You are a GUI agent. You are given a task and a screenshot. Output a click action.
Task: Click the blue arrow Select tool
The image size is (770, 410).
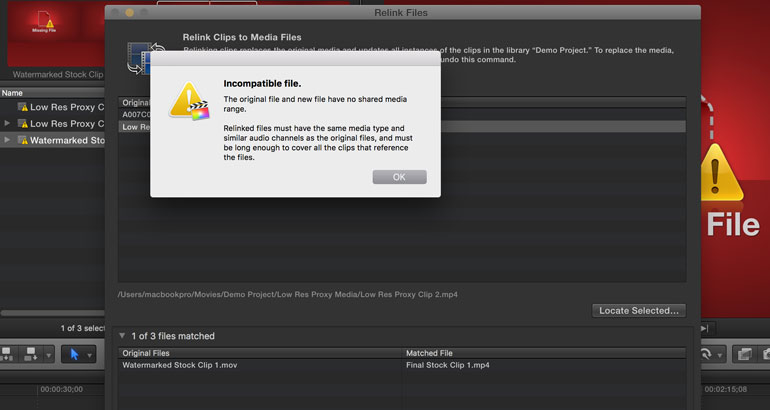point(74,354)
